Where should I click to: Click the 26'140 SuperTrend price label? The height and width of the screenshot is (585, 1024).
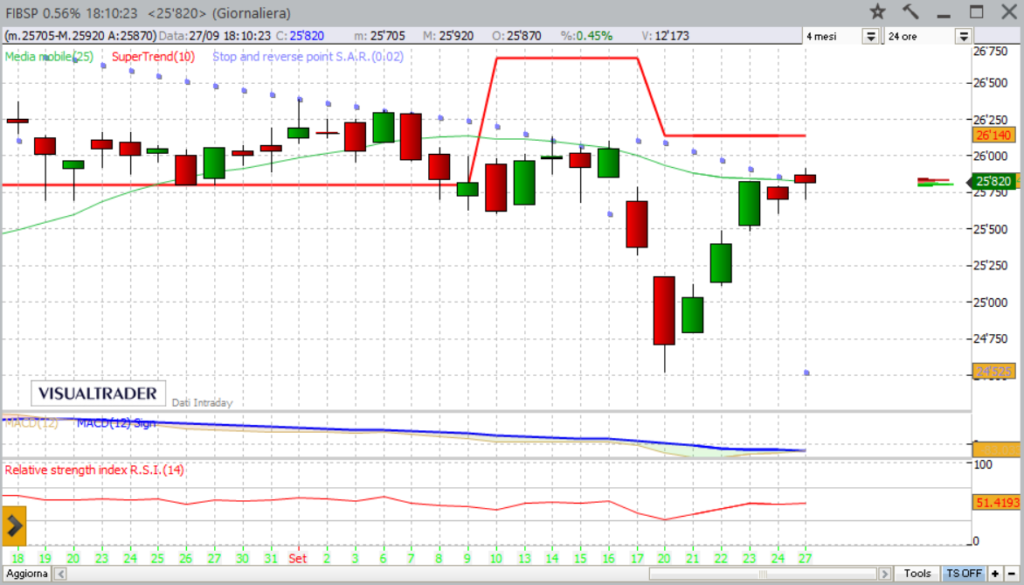pyautogui.click(x=993, y=135)
